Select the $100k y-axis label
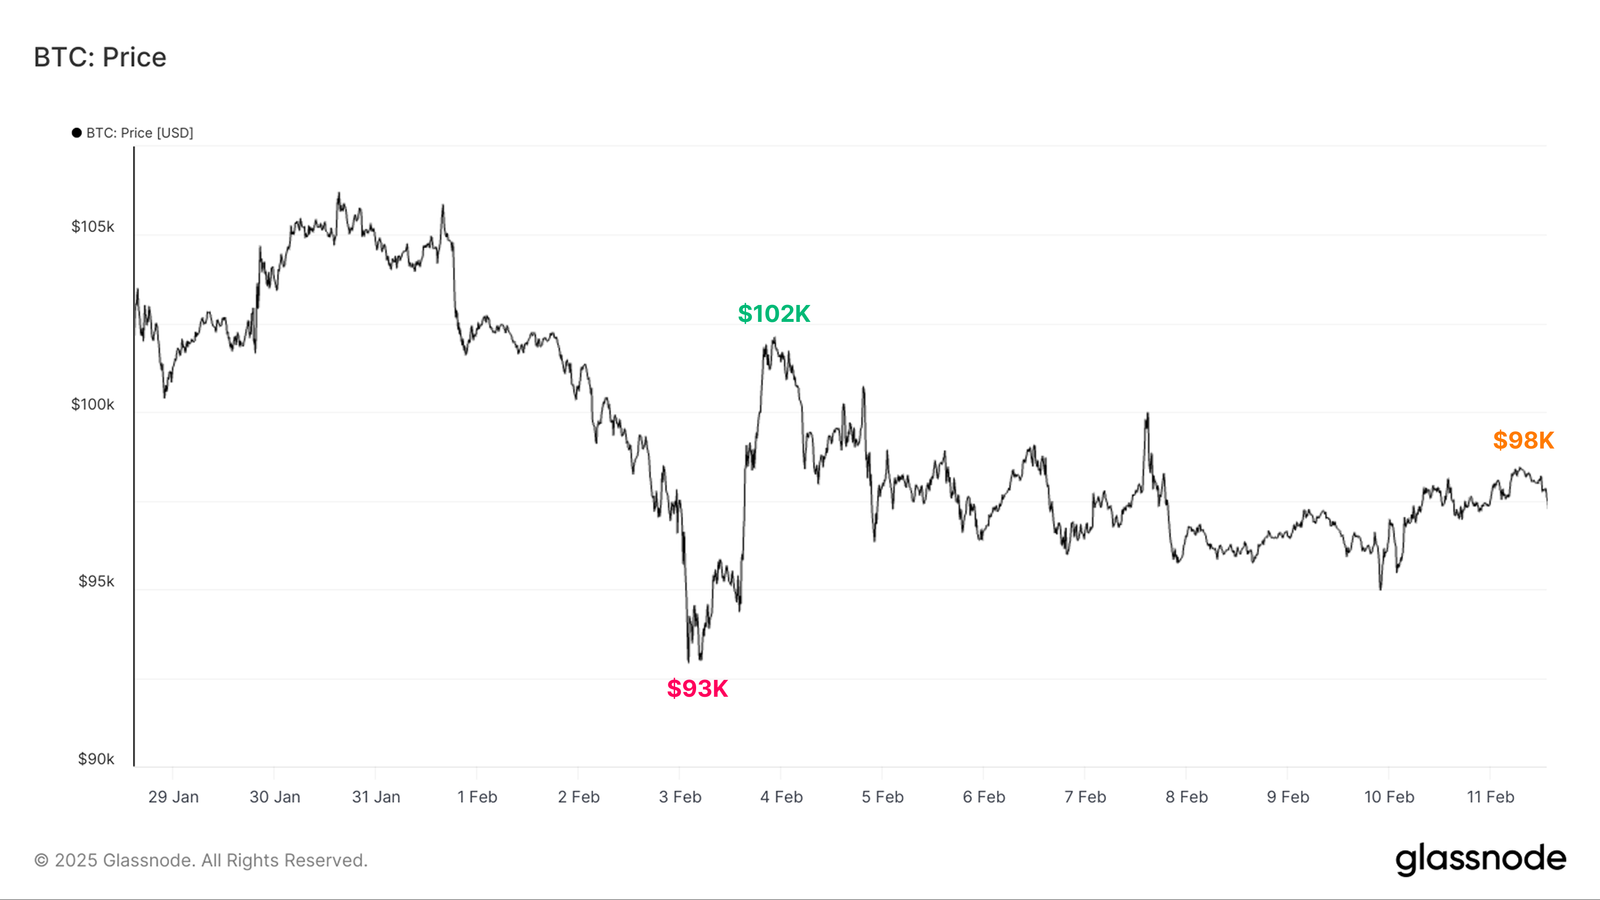Image resolution: width=1600 pixels, height=900 pixels. [x=93, y=405]
